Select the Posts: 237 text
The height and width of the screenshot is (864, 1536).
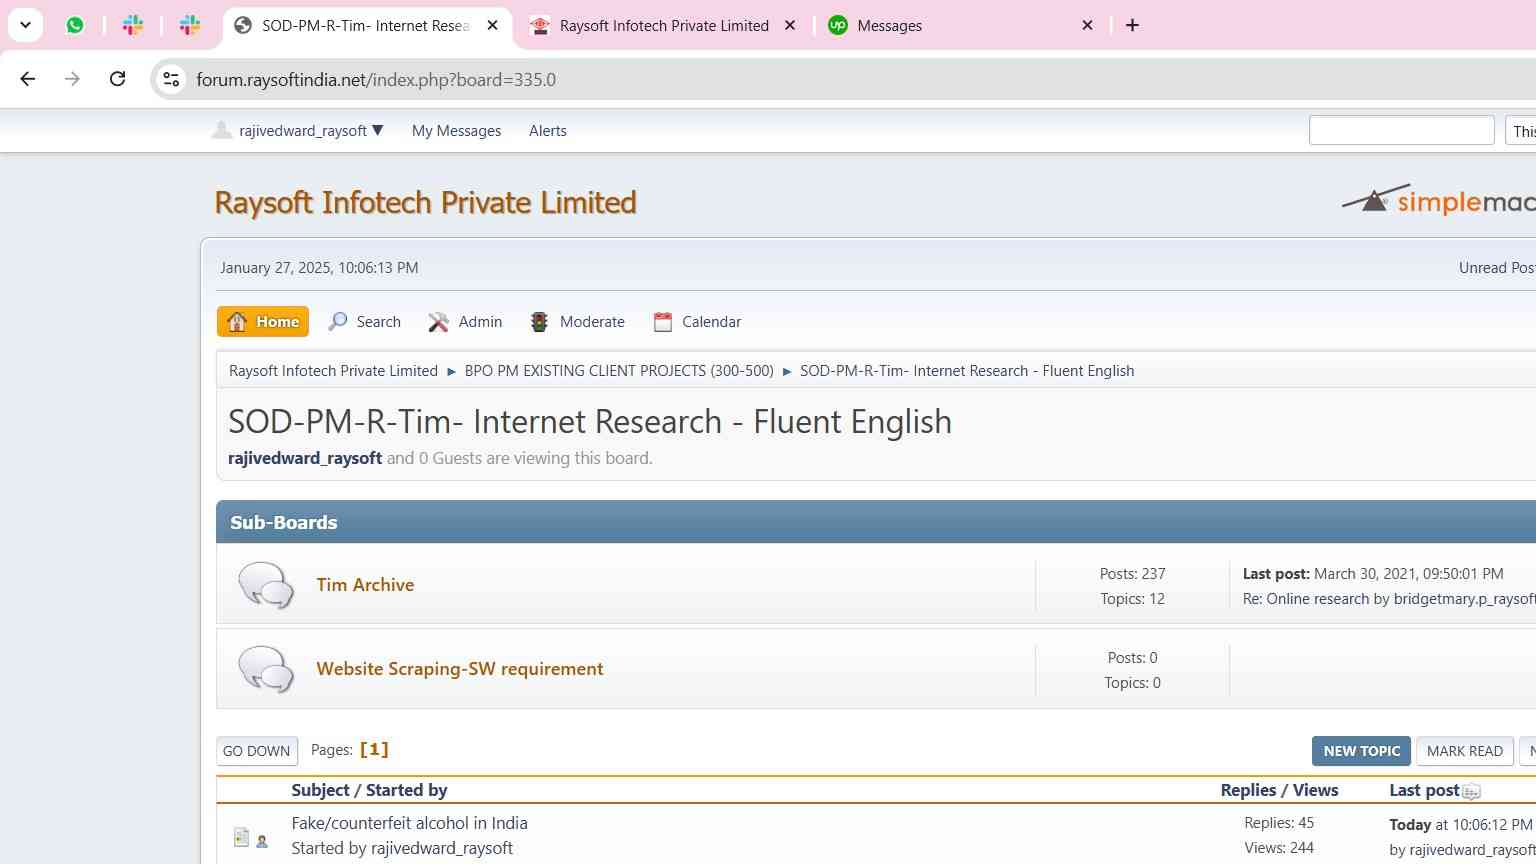(x=1132, y=574)
